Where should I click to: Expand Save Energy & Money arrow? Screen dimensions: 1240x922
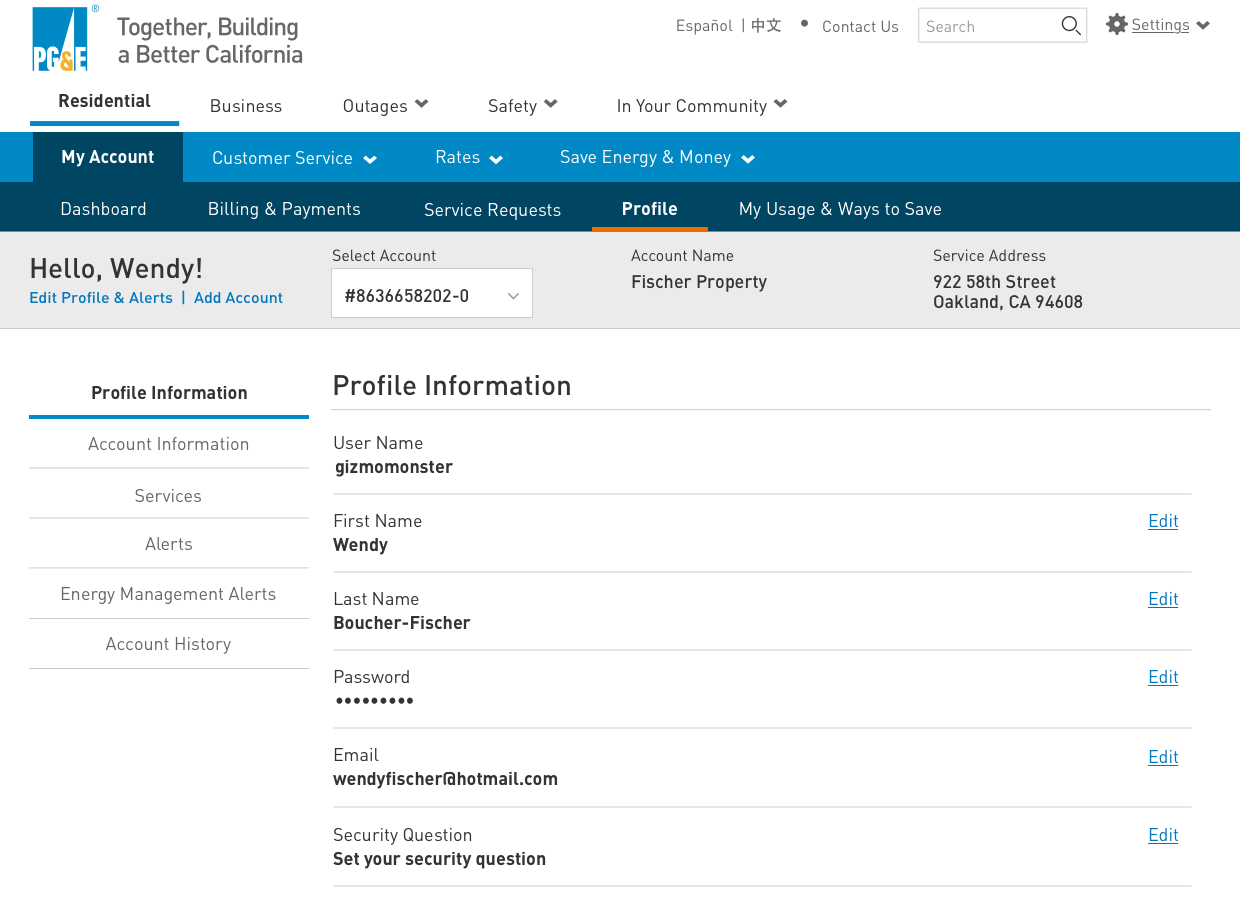(x=748, y=159)
